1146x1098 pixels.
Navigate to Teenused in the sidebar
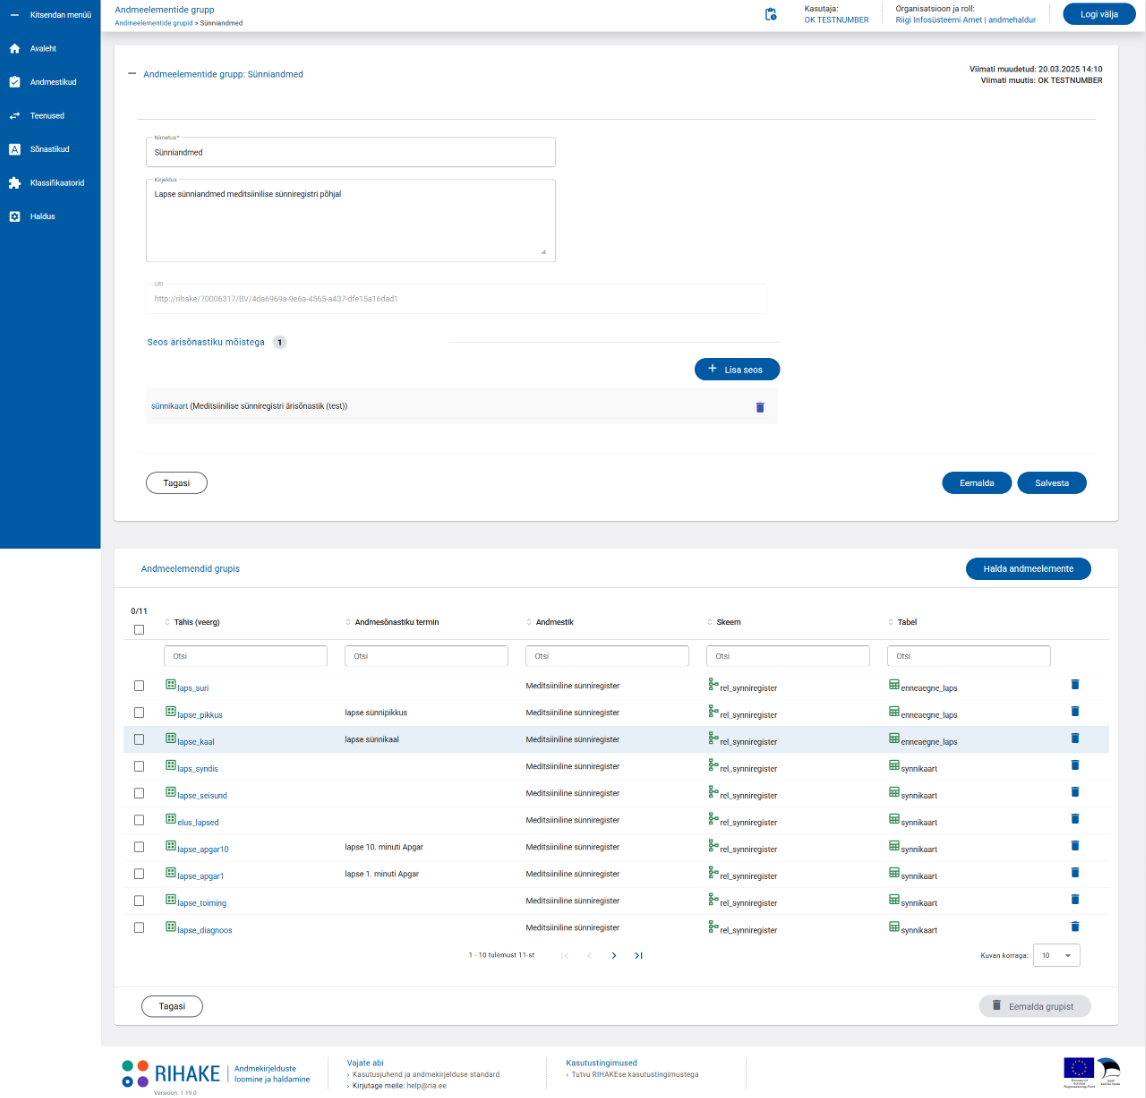coord(47,116)
